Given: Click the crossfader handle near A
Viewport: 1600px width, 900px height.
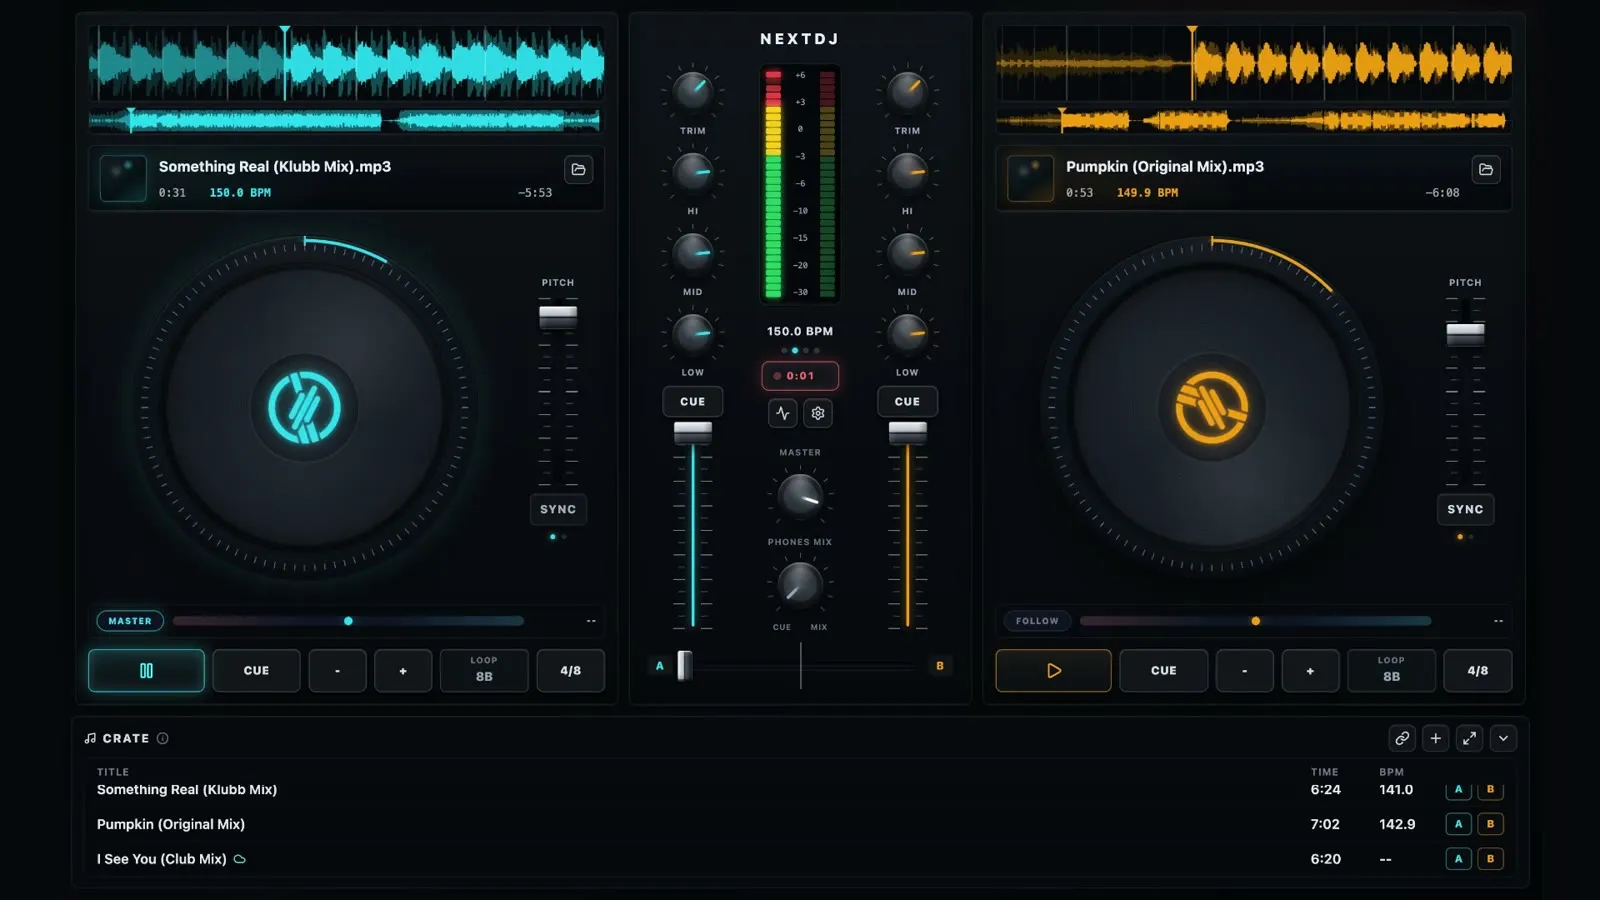Looking at the screenshot, I should pos(685,666).
